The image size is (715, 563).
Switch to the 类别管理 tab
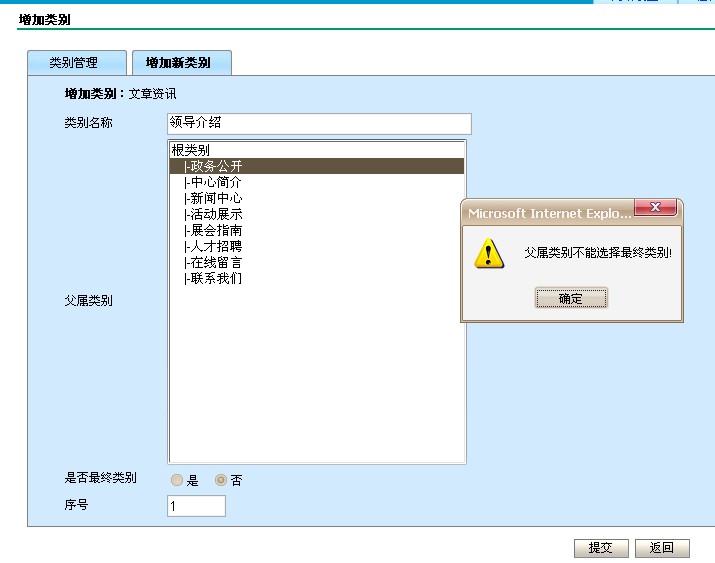(x=76, y=62)
